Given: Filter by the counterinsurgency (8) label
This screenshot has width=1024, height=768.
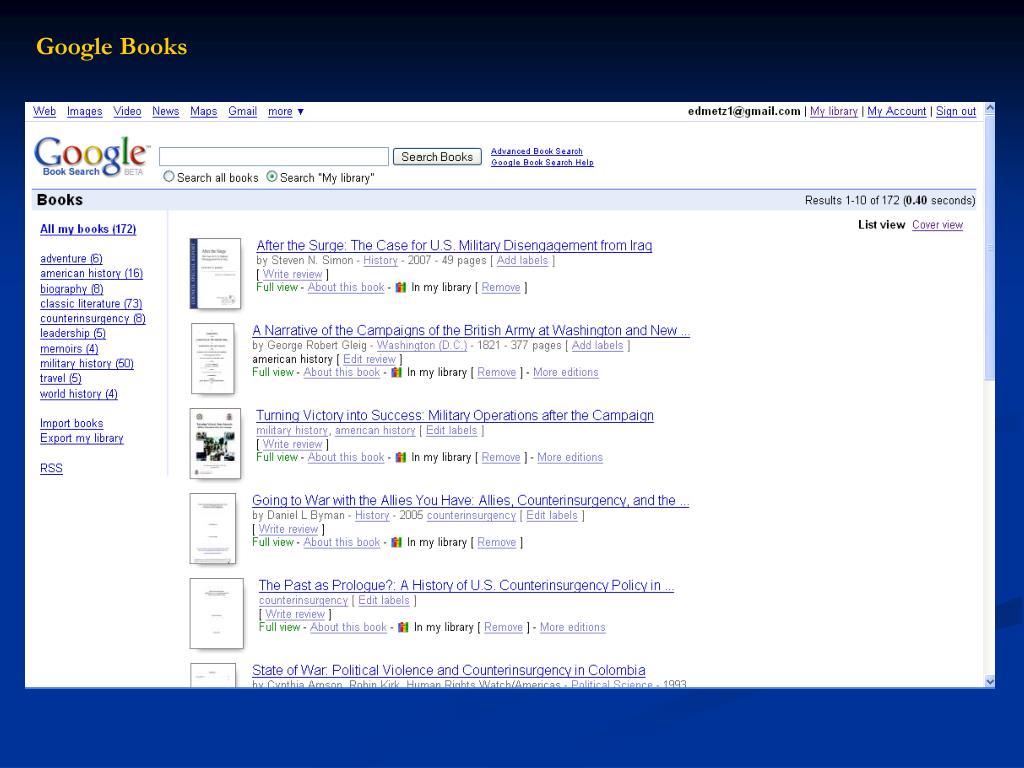Looking at the screenshot, I should 93,319.
